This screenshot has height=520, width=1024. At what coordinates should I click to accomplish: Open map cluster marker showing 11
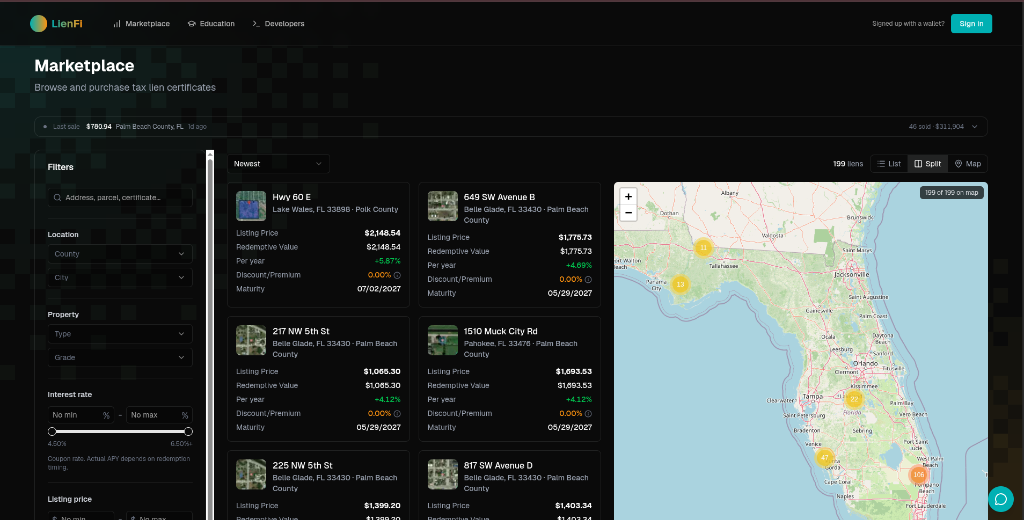pos(703,248)
